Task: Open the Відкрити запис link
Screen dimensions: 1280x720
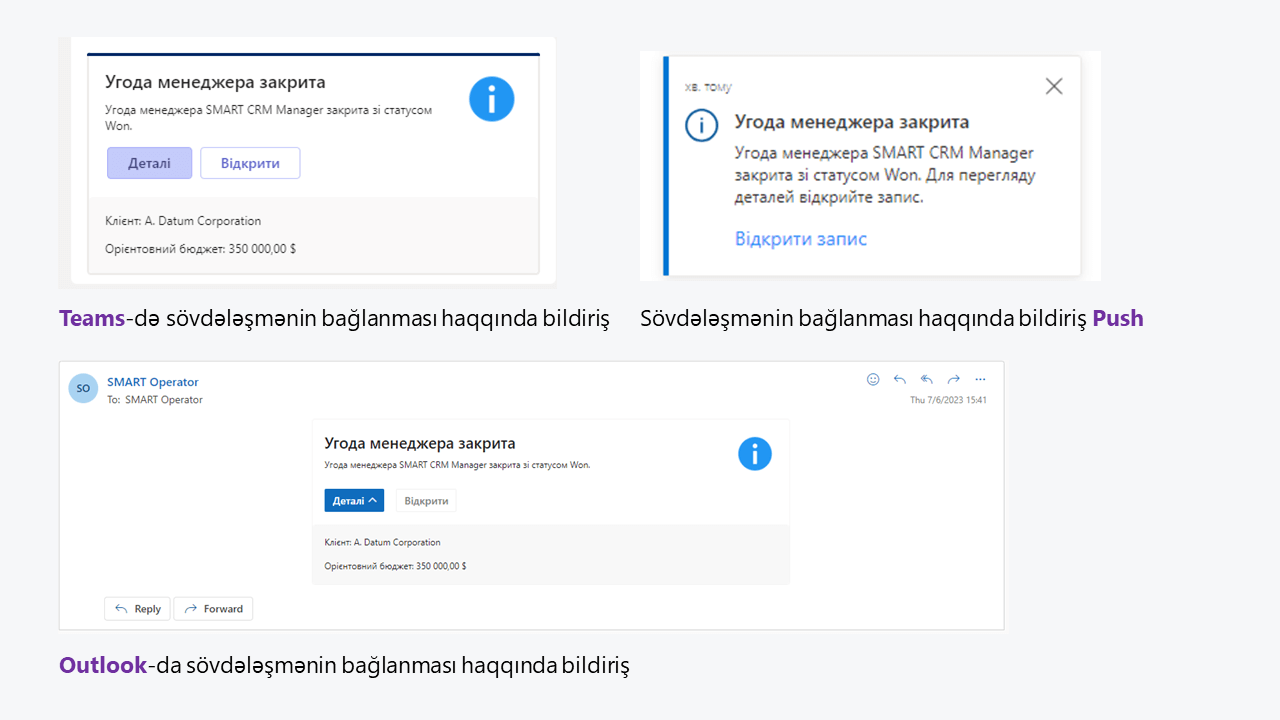Action: tap(800, 239)
